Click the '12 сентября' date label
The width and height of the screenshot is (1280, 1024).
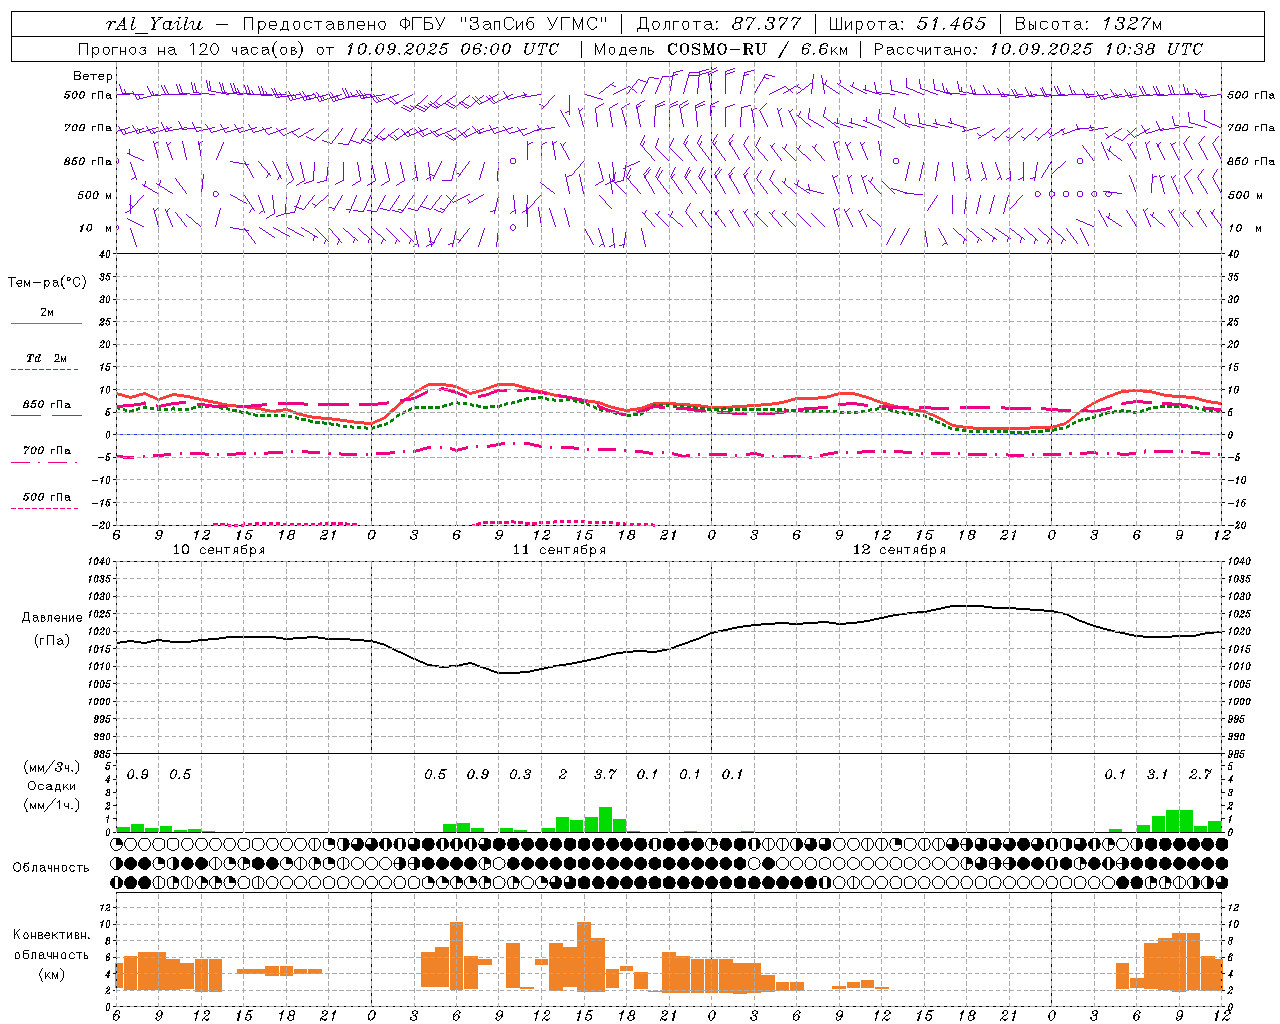tap(899, 550)
